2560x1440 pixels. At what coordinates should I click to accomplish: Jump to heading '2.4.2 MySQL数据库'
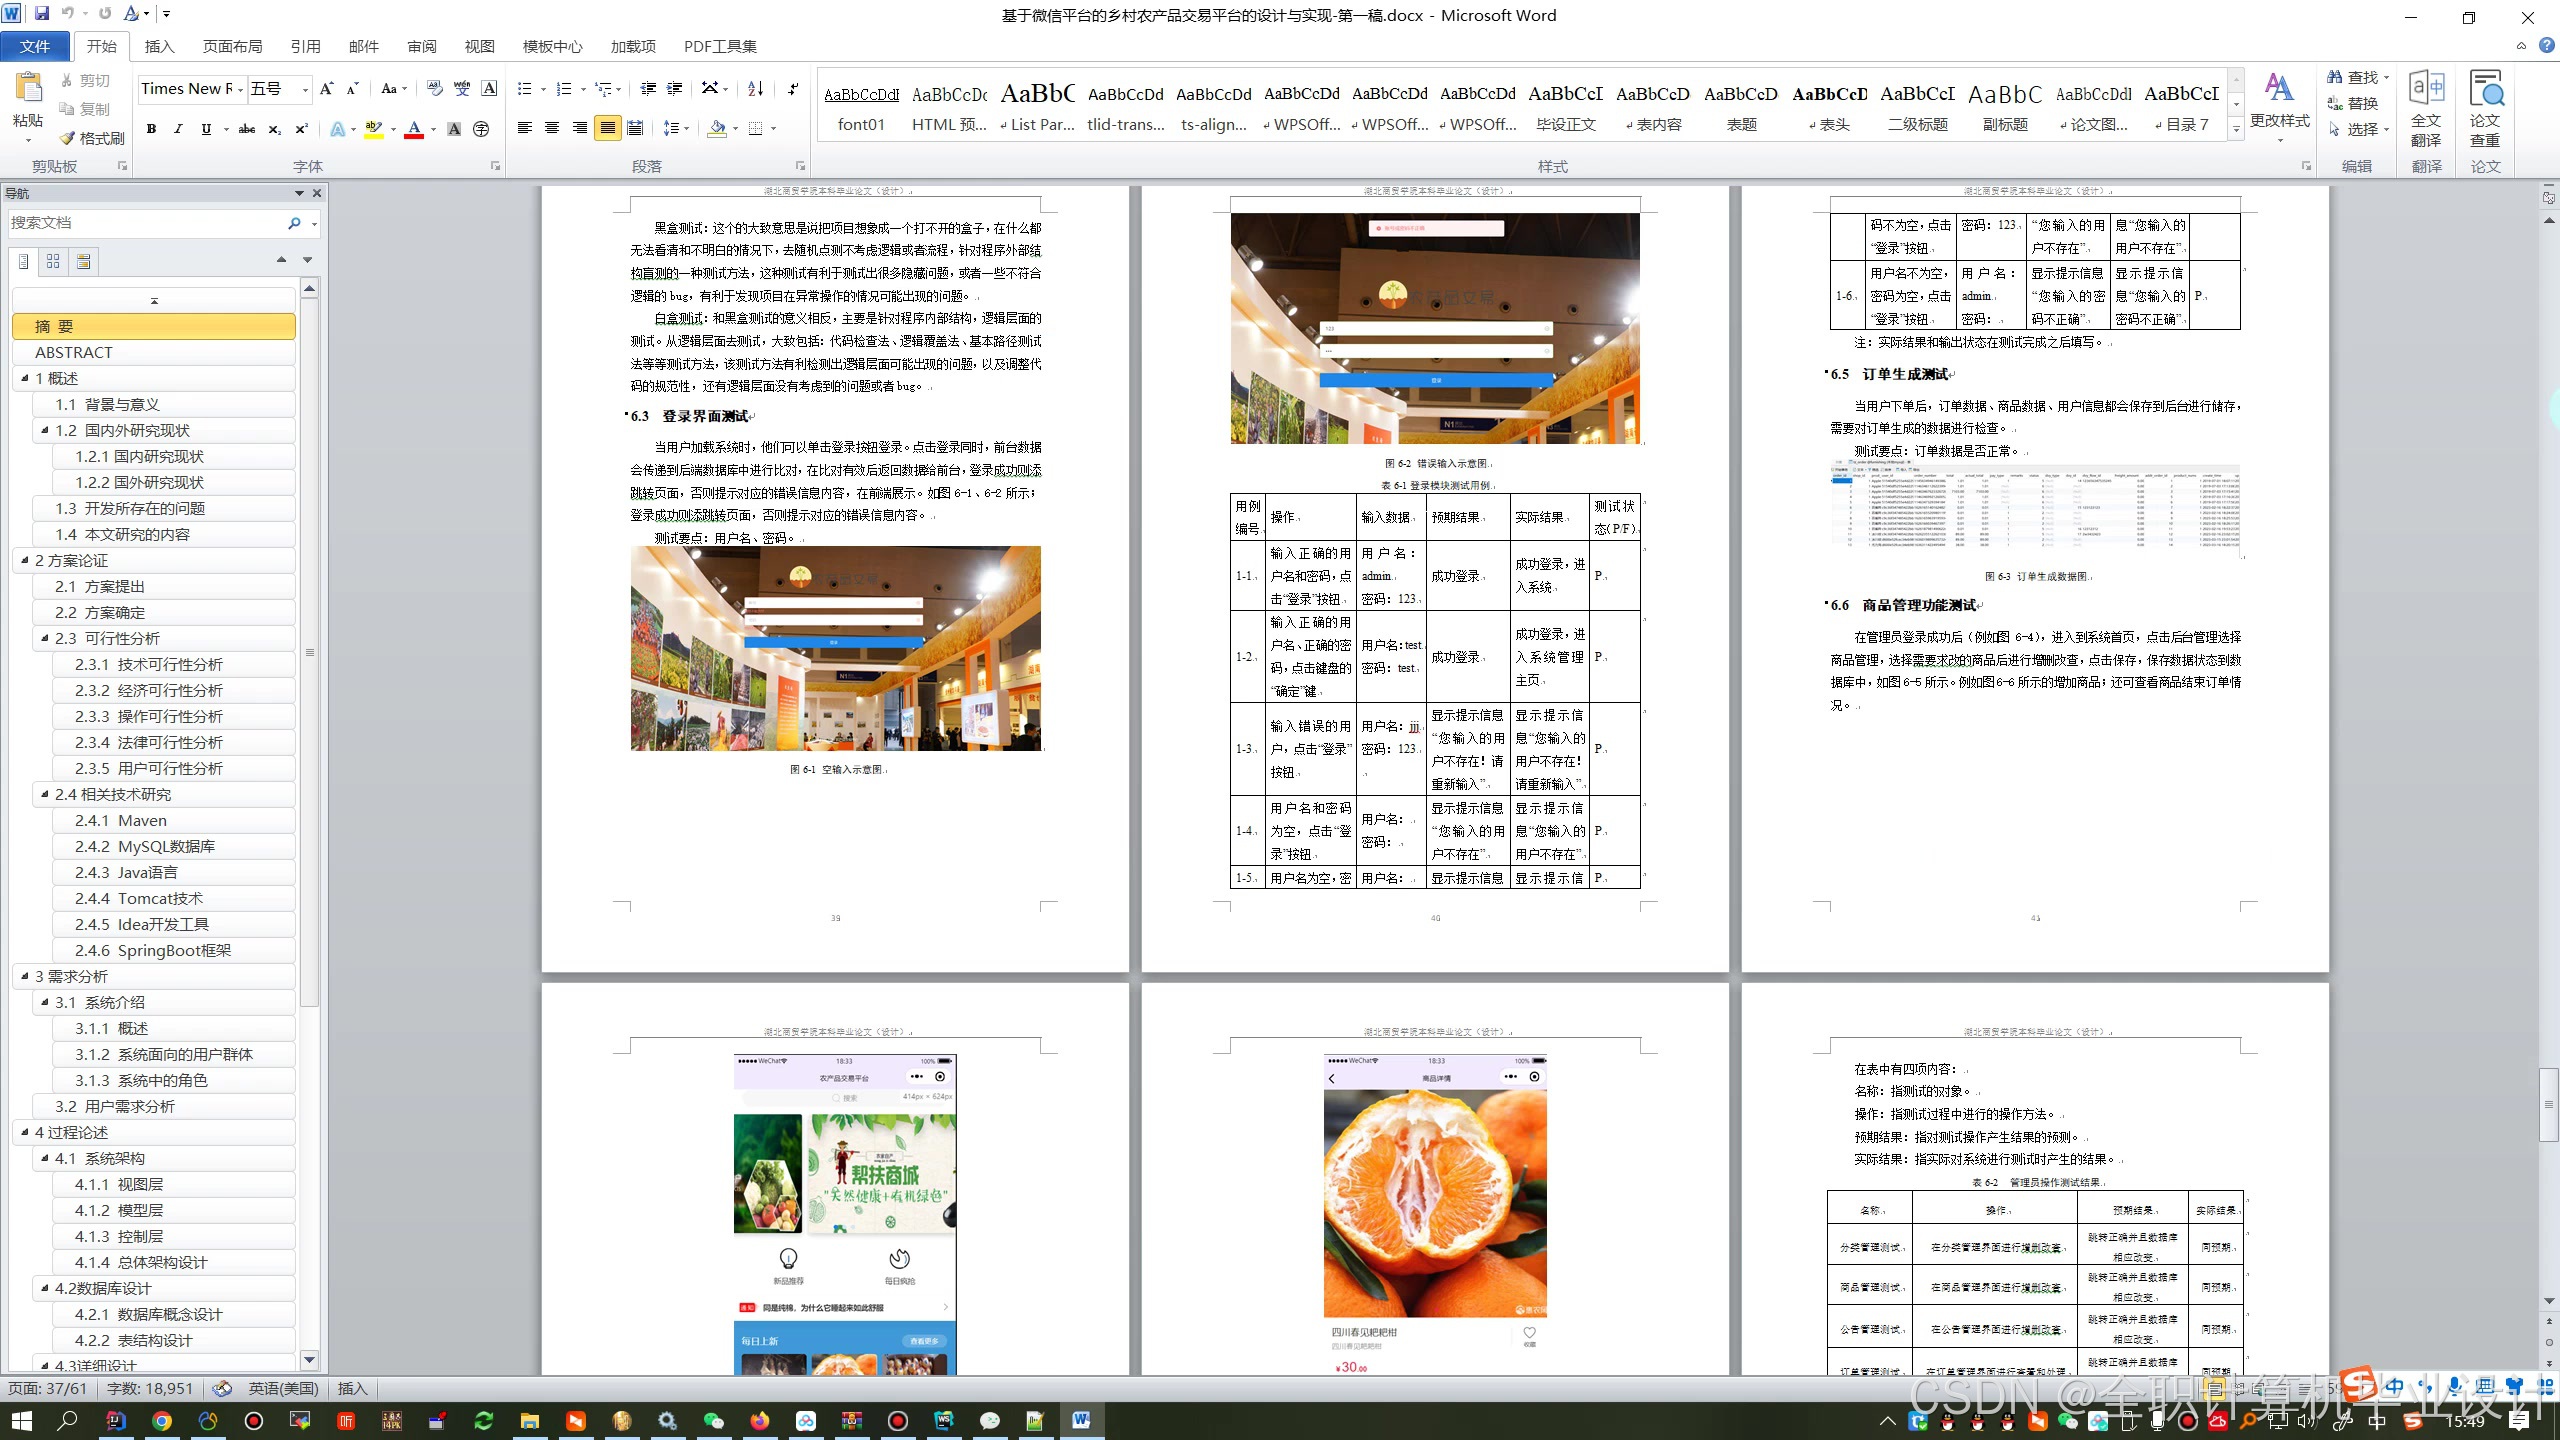[x=145, y=846]
